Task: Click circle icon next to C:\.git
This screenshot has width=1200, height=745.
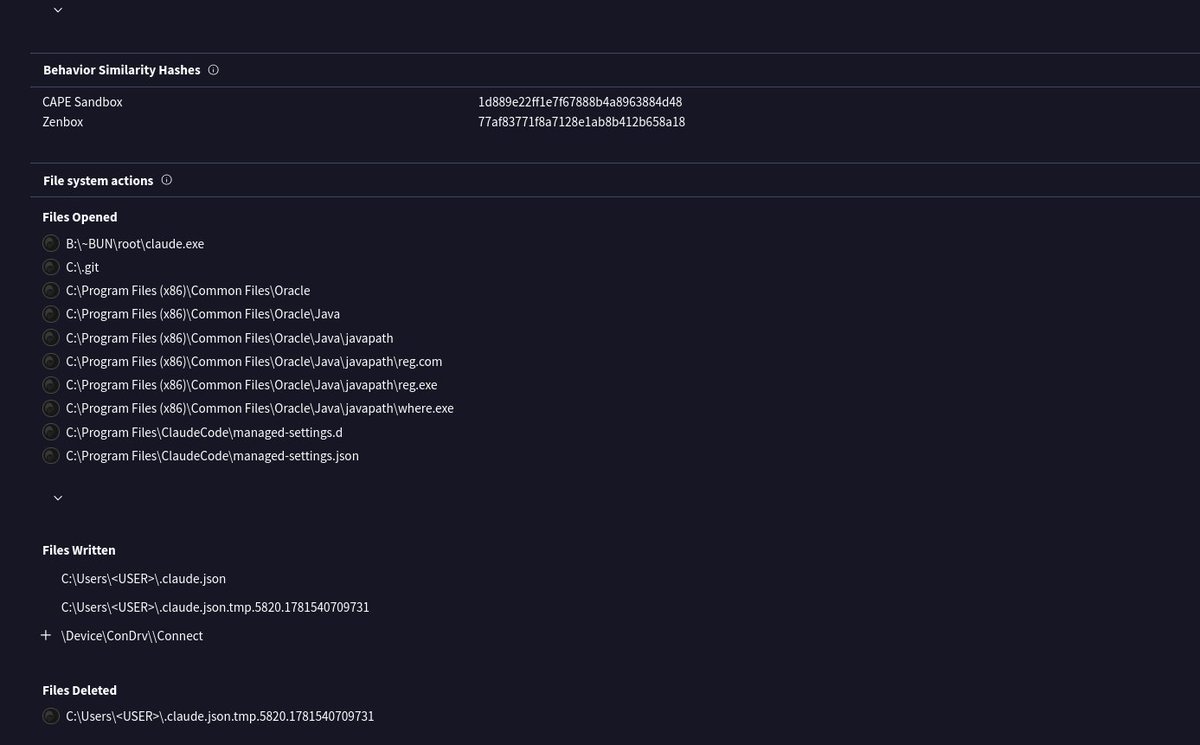Action: (51, 267)
